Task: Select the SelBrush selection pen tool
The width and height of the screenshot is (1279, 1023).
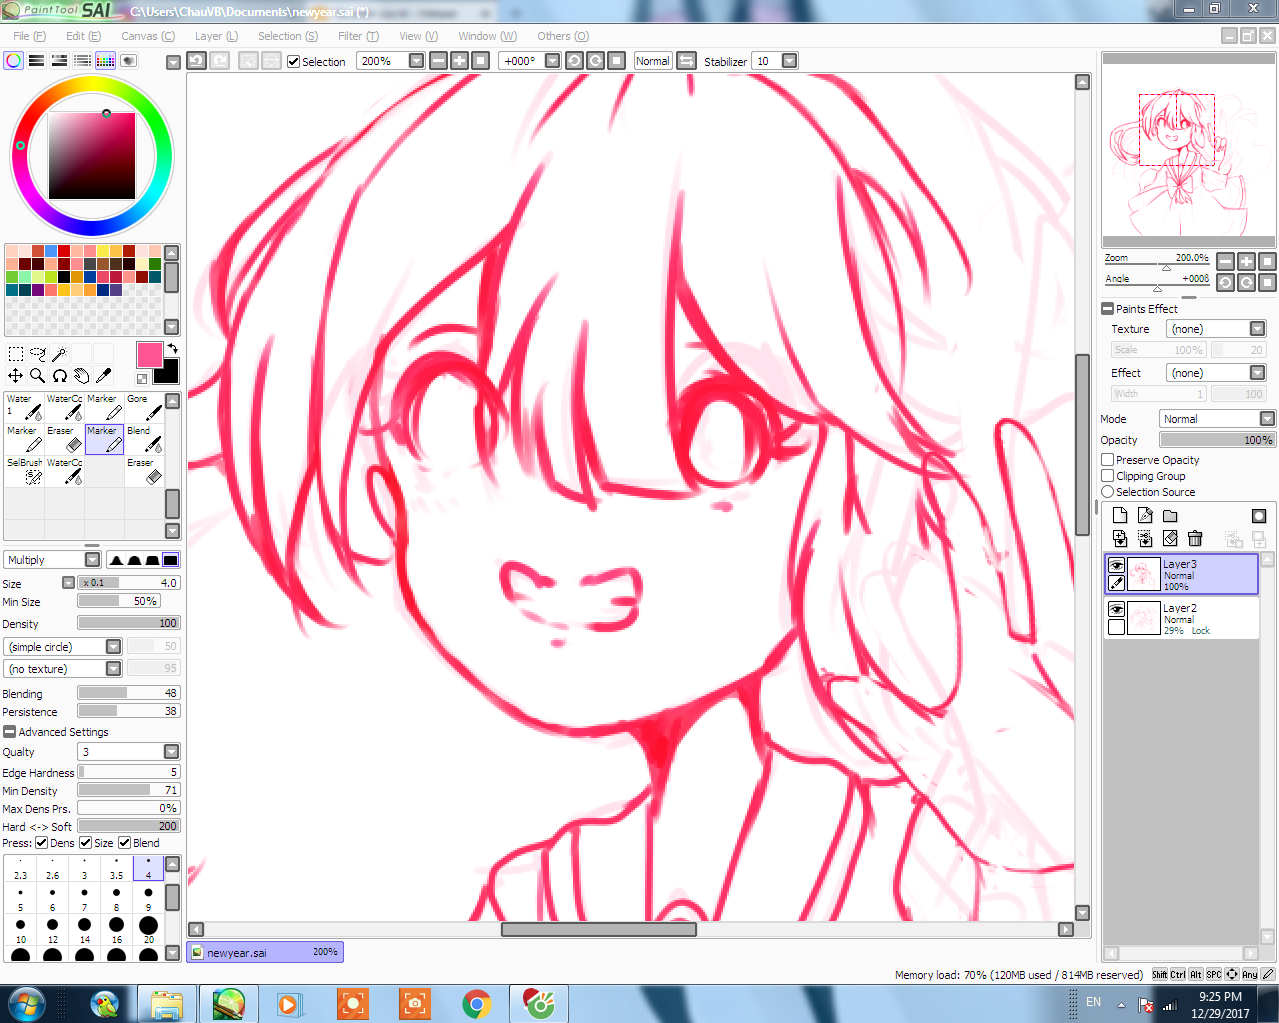Action: click(25, 471)
